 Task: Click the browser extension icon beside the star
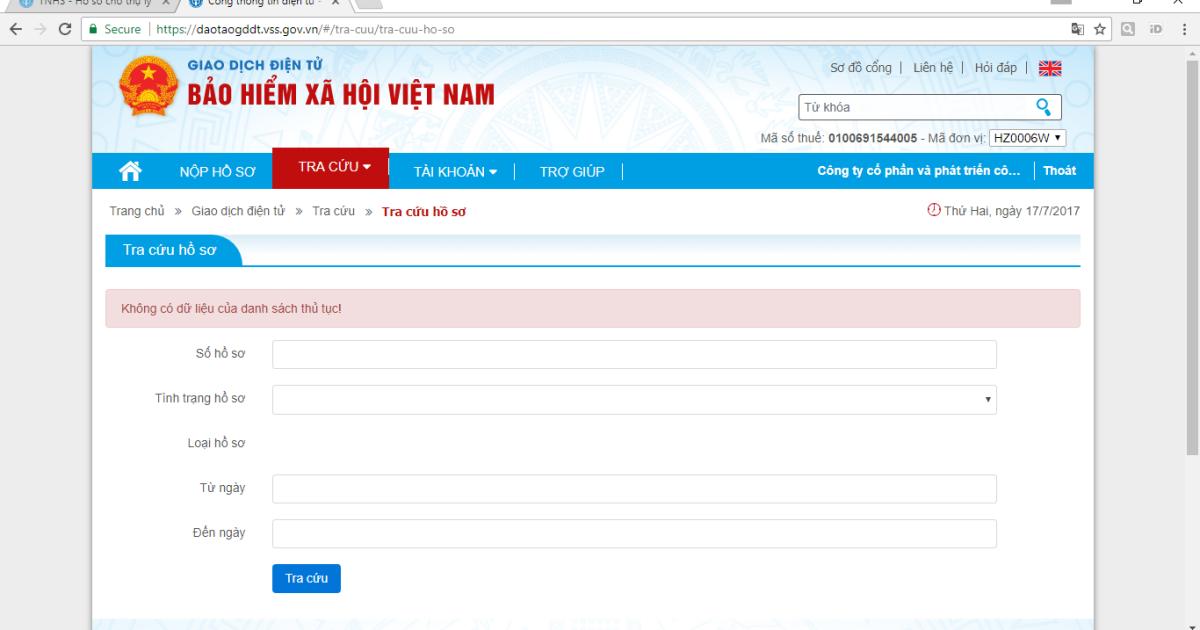pyautogui.click(x=1129, y=29)
